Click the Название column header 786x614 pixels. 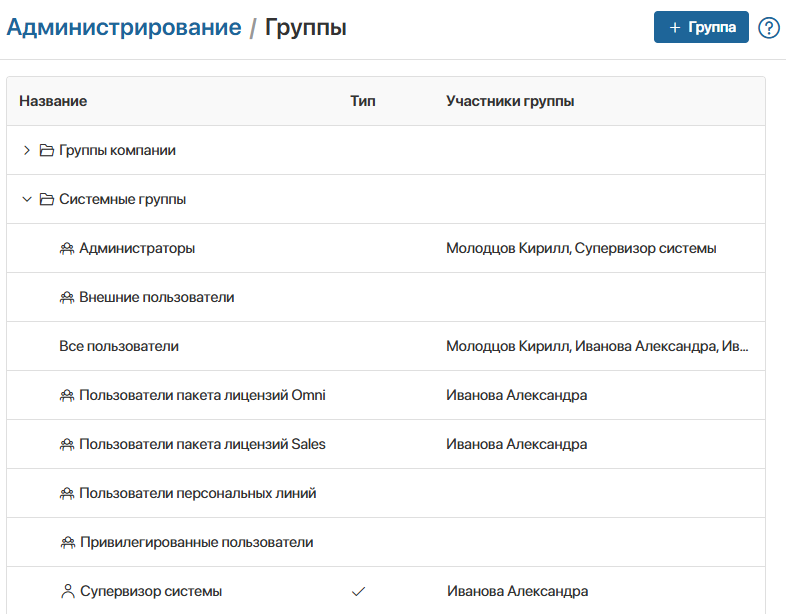point(53,101)
